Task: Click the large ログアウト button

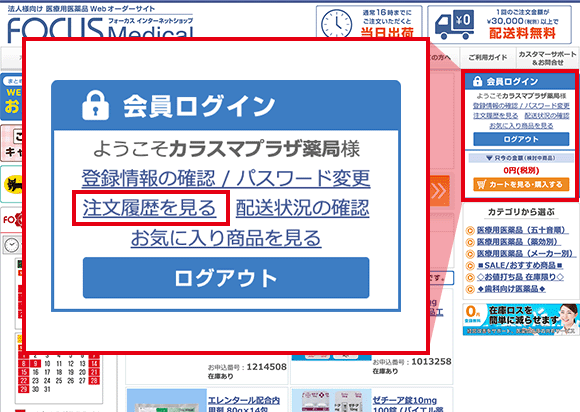Action: (x=226, y=278)
